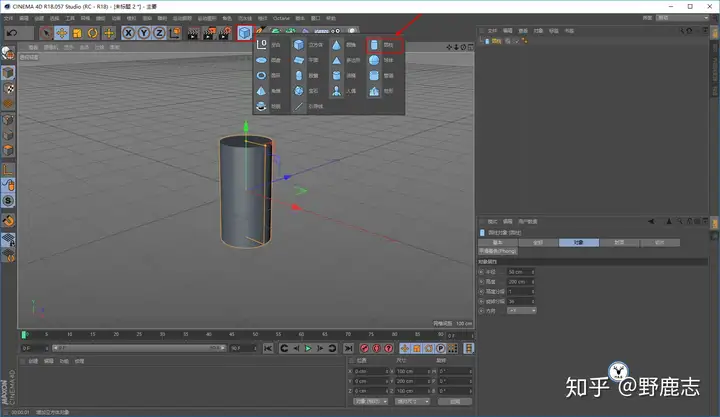The width and height of the screenshot is (720, 417).
Task: Click the Cube primitive button in toolbar
Action: pos(245,33)
